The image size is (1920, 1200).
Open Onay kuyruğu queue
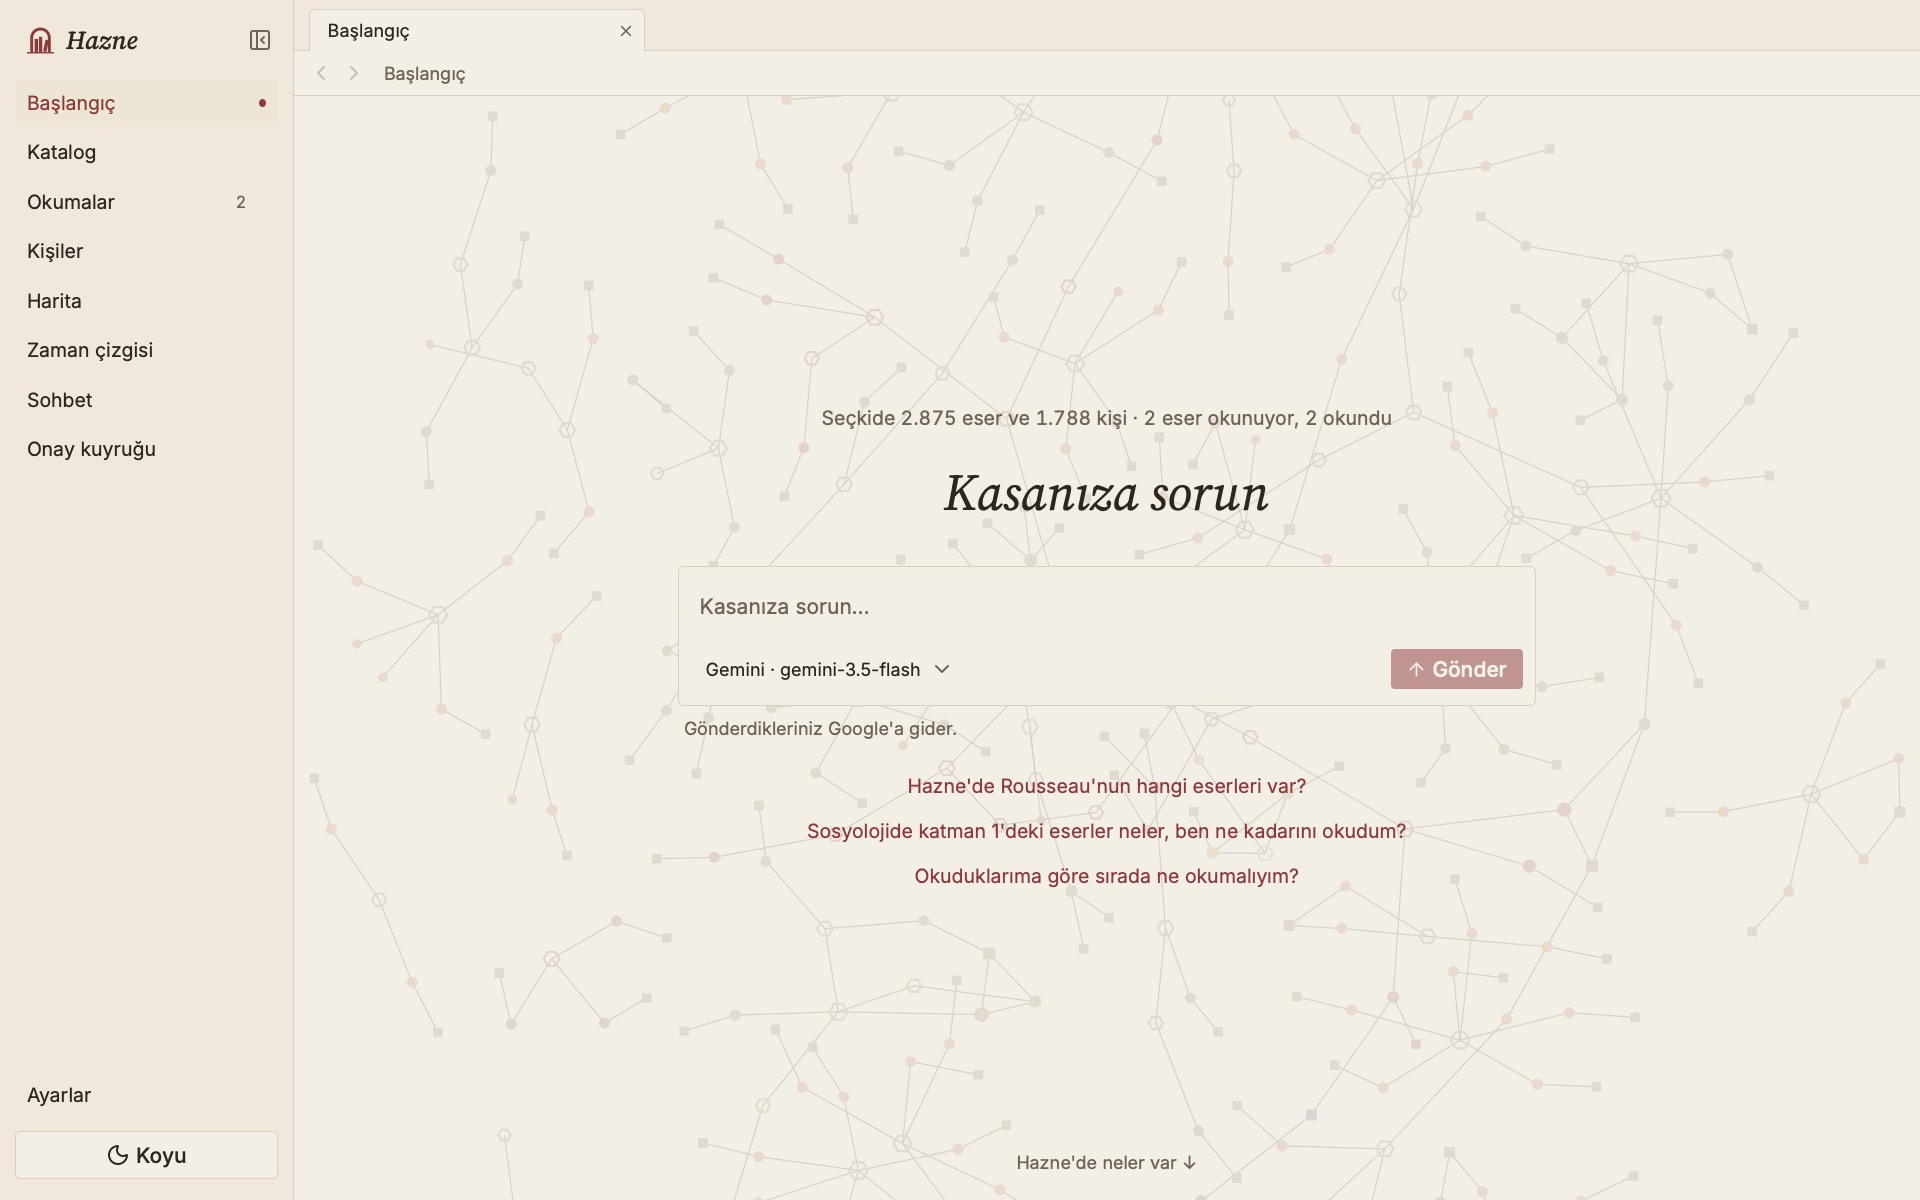[x=146, y=449]
